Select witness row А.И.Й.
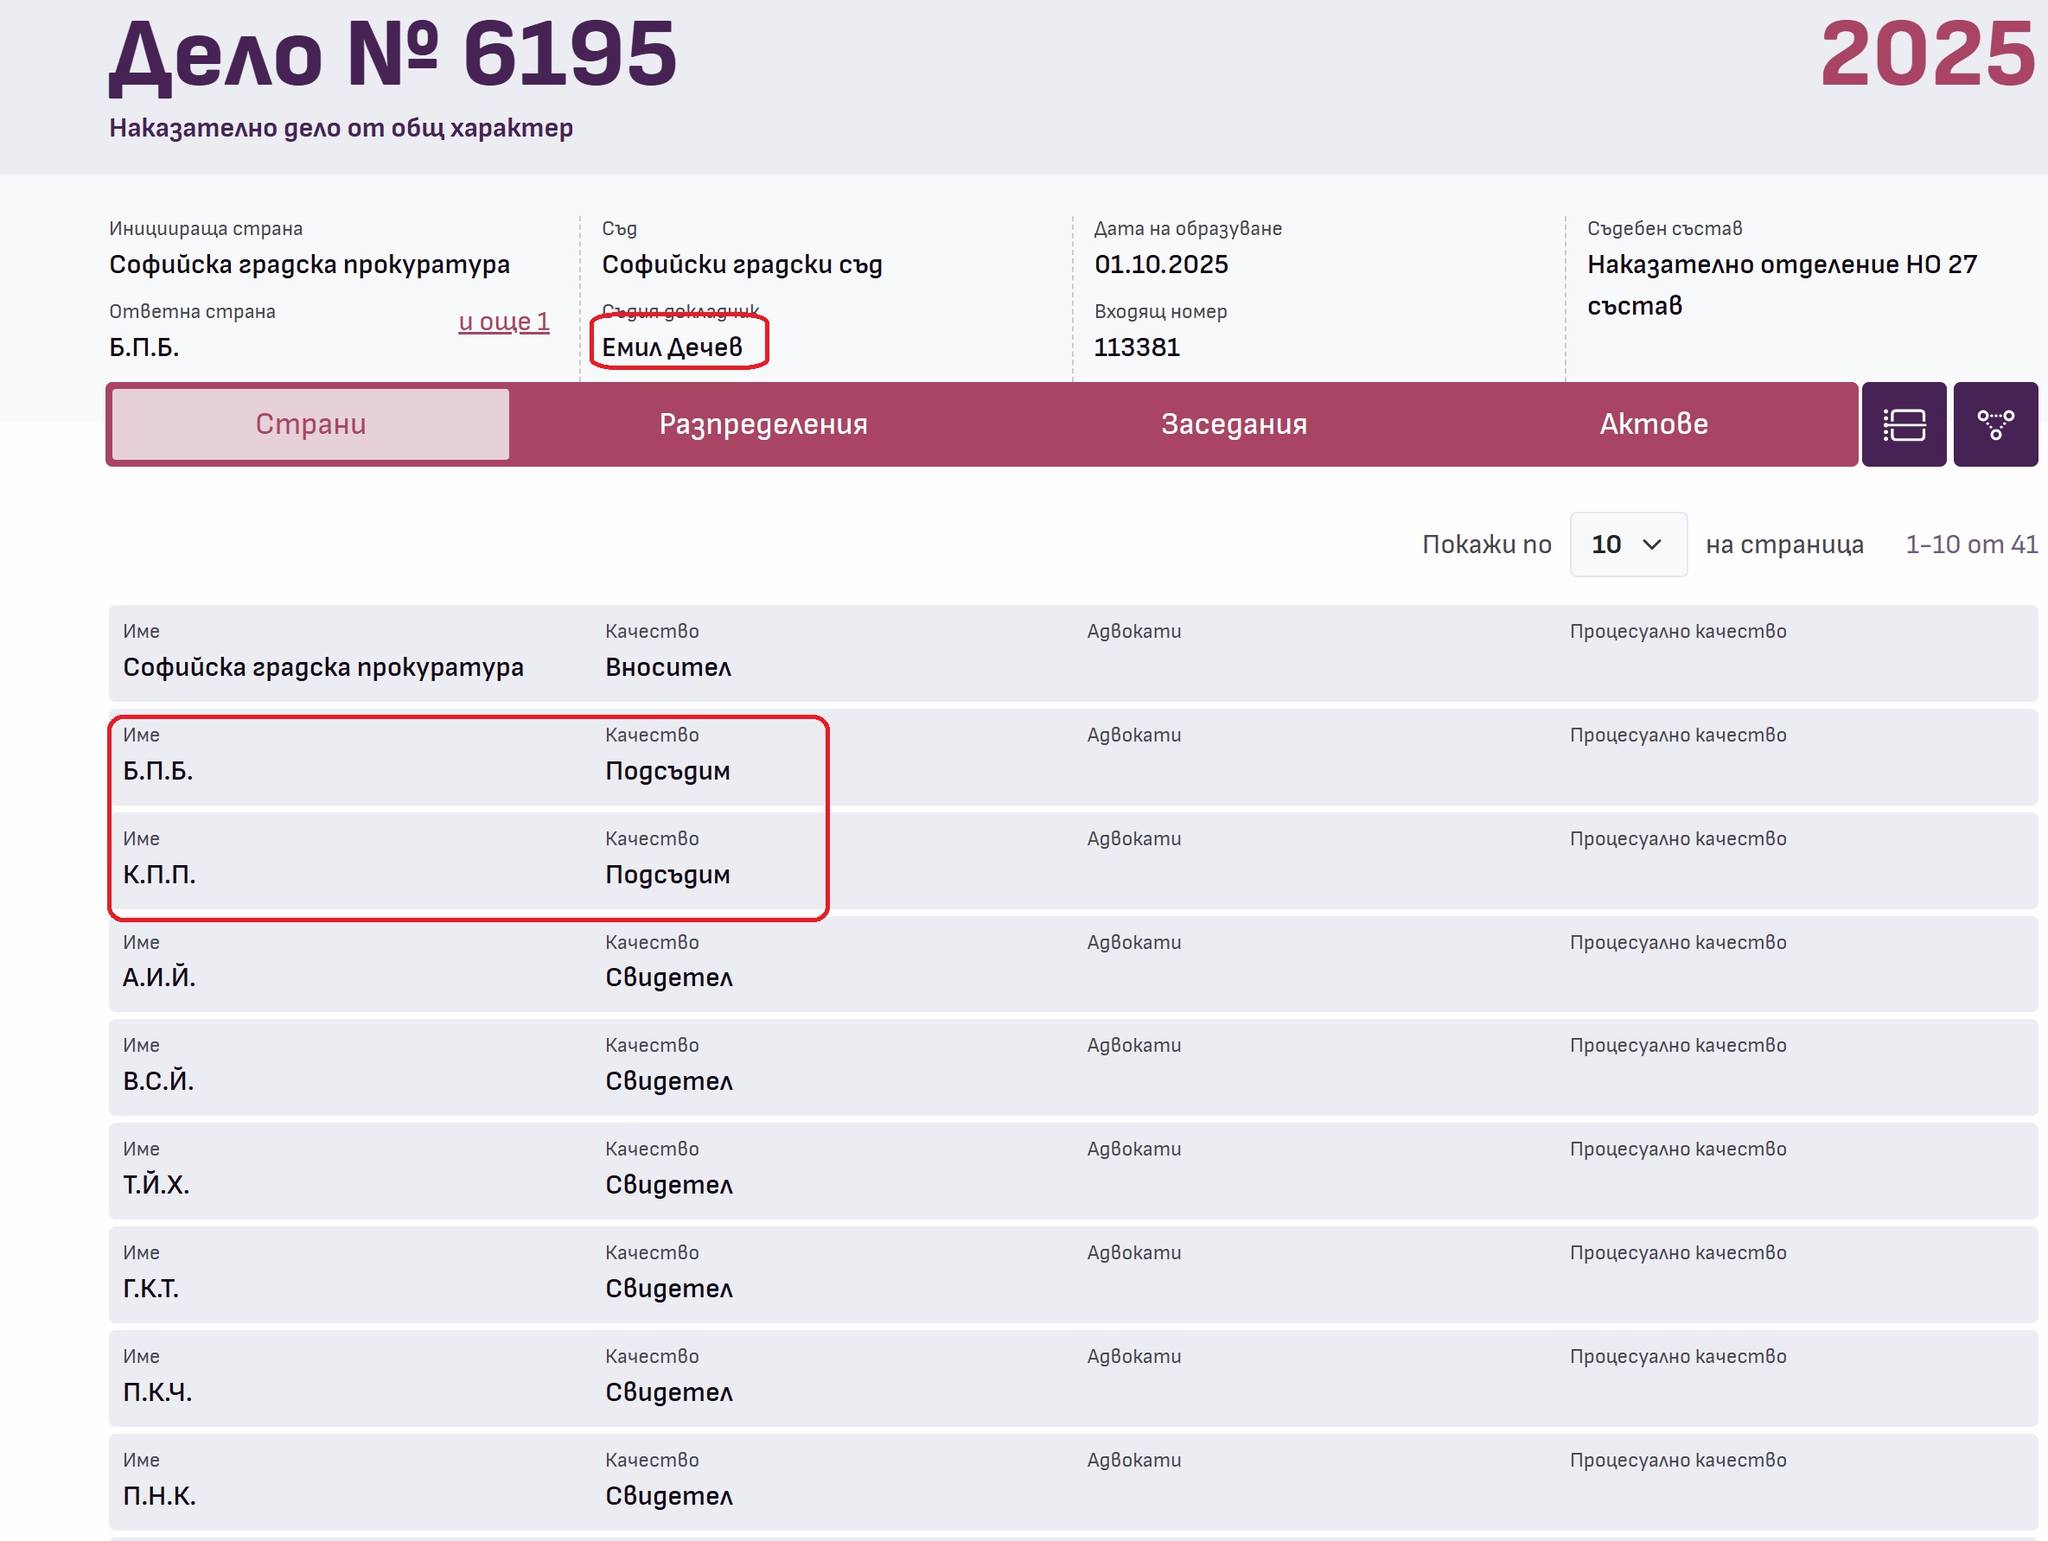The image size is (2048, 1541). point(159,978)
